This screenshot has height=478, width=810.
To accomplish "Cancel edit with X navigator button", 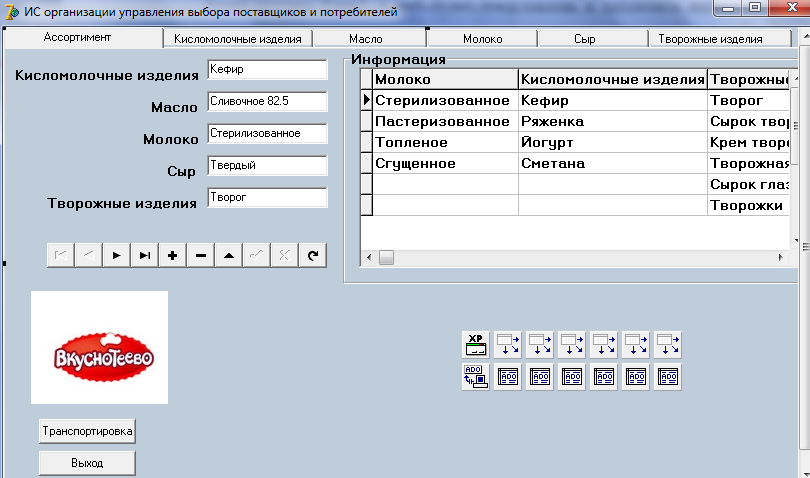I will [x=285, y=255].
